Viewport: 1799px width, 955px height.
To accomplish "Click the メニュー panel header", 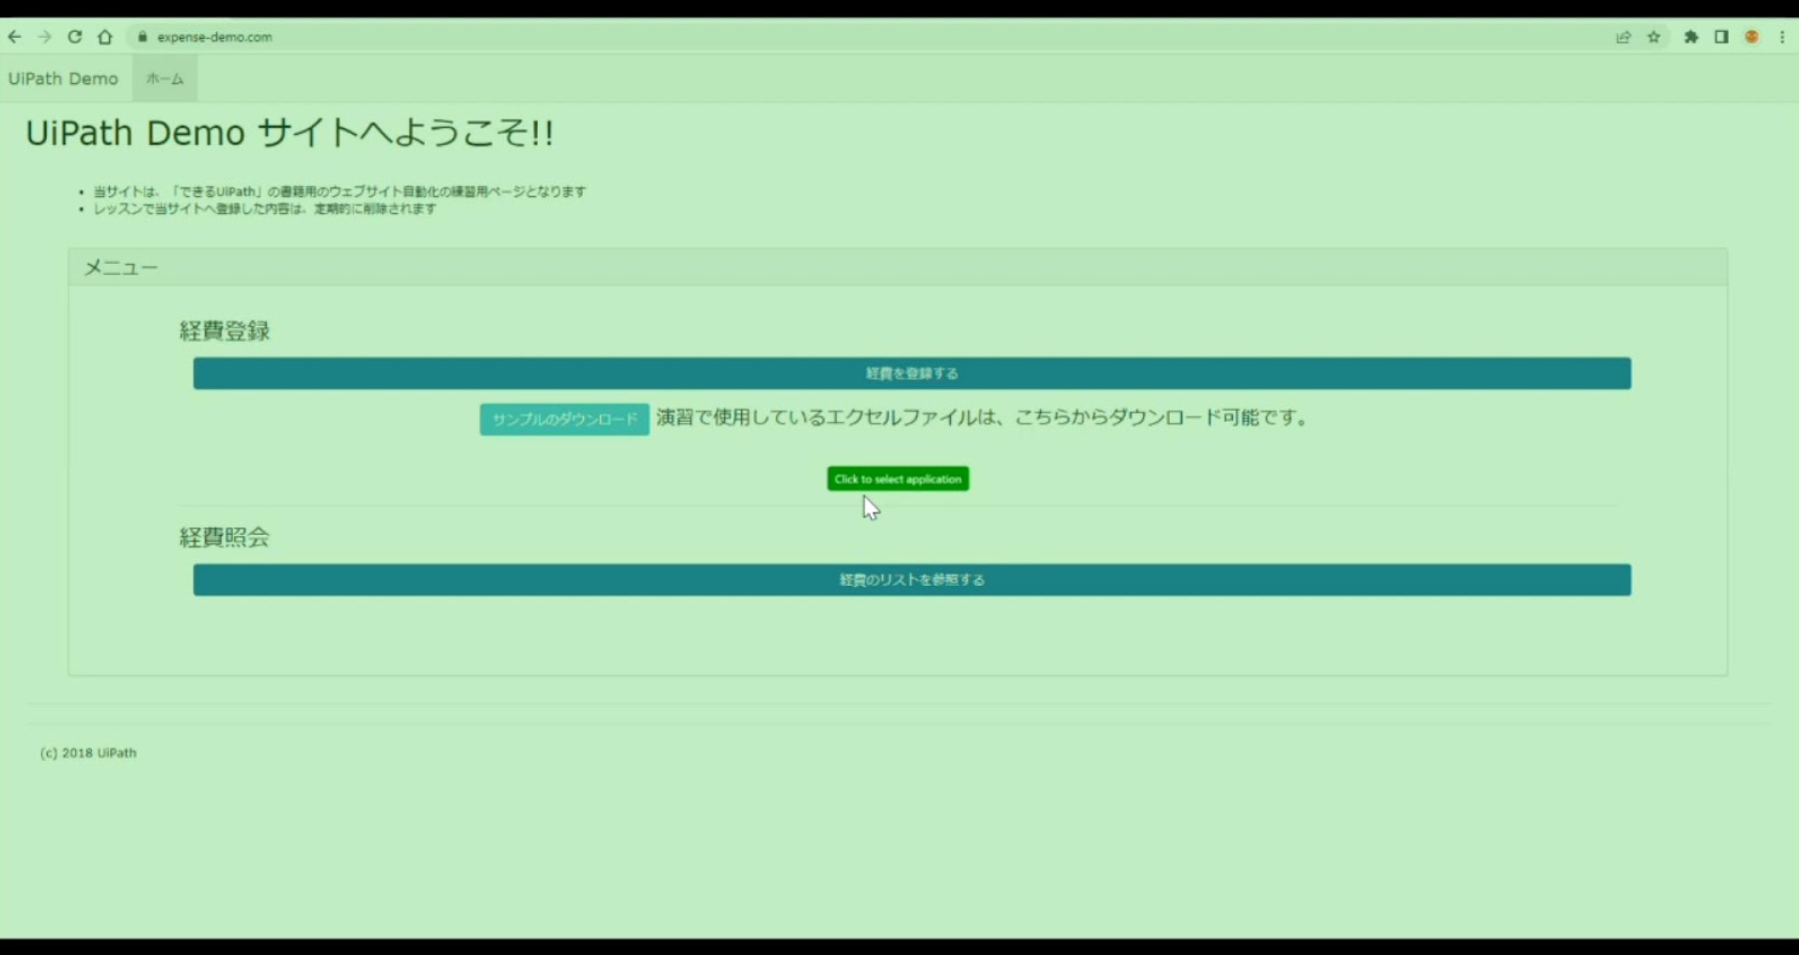I will click(x=119, y=267).
